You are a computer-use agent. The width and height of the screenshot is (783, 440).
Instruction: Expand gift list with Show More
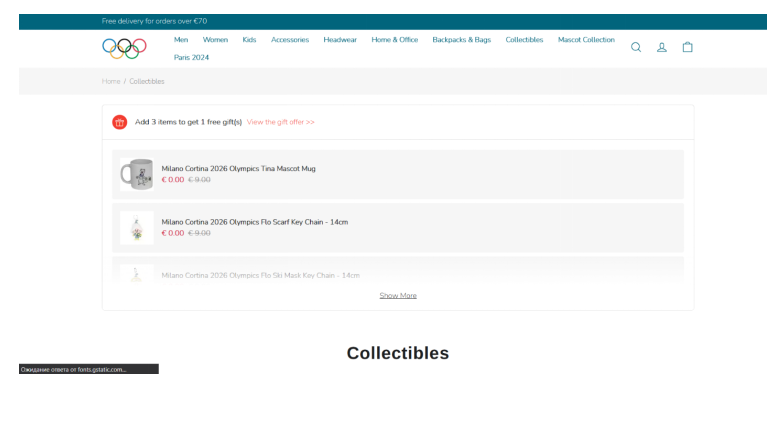398,296
